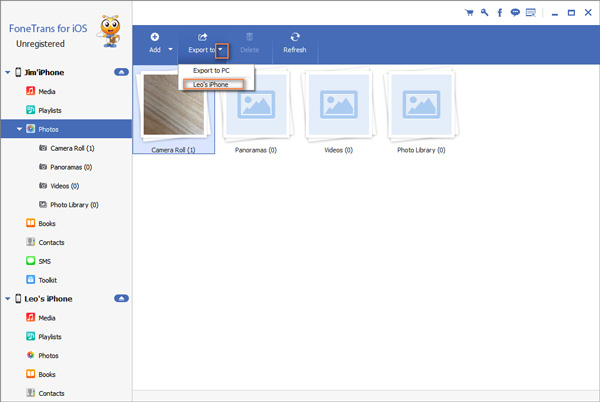Screen dimensions: 600x402
Task: Click the Export to share icon
Action: 202,37
